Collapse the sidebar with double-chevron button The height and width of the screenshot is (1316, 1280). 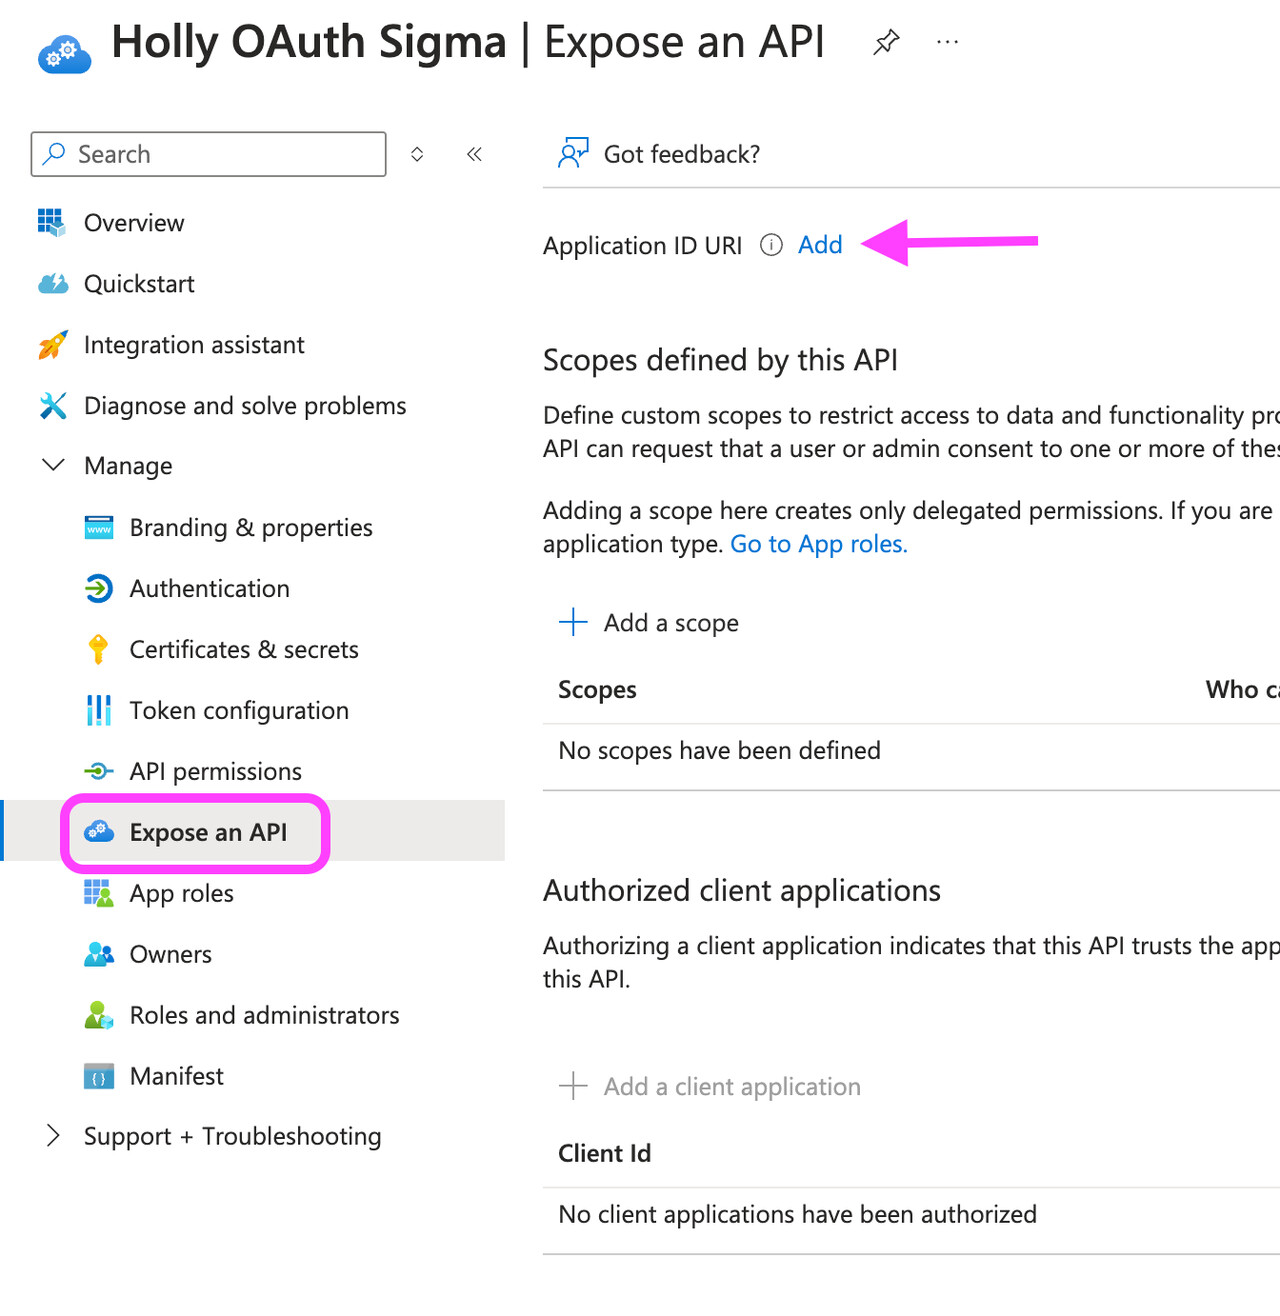click(474, 154)
